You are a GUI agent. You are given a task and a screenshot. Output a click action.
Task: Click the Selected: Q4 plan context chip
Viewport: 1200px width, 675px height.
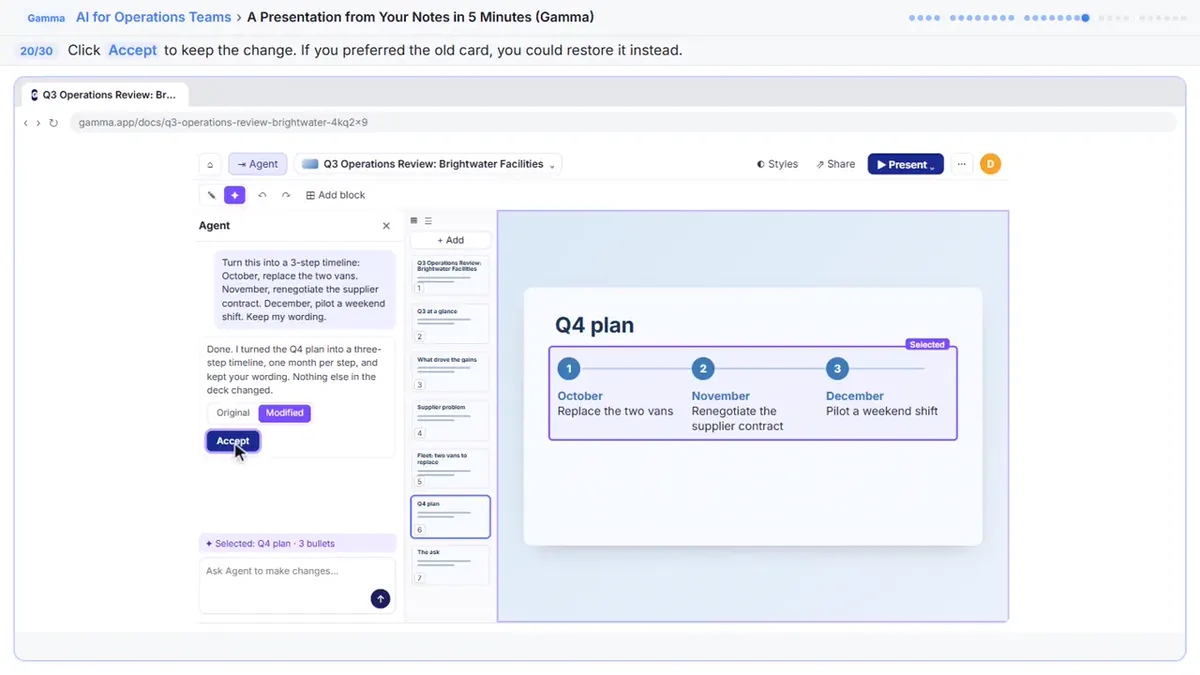click(x=298, y=544)
